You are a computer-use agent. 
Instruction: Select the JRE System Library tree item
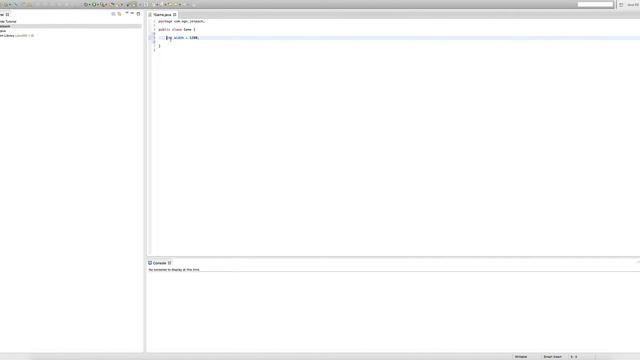tap(16, 36)
